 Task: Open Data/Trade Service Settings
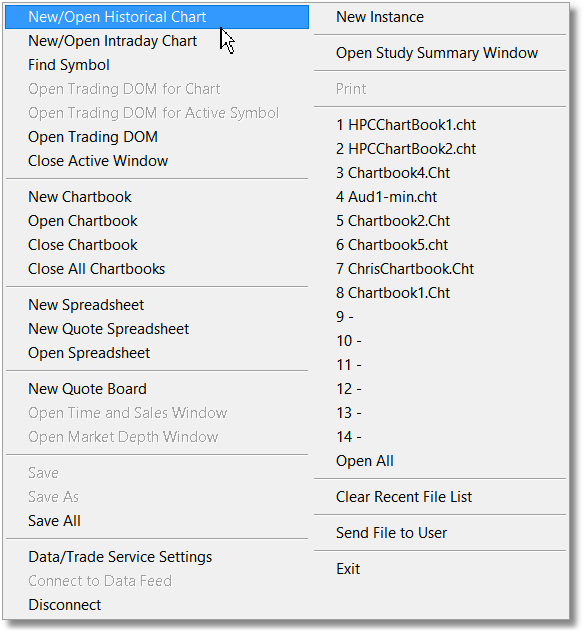[157, 557]
